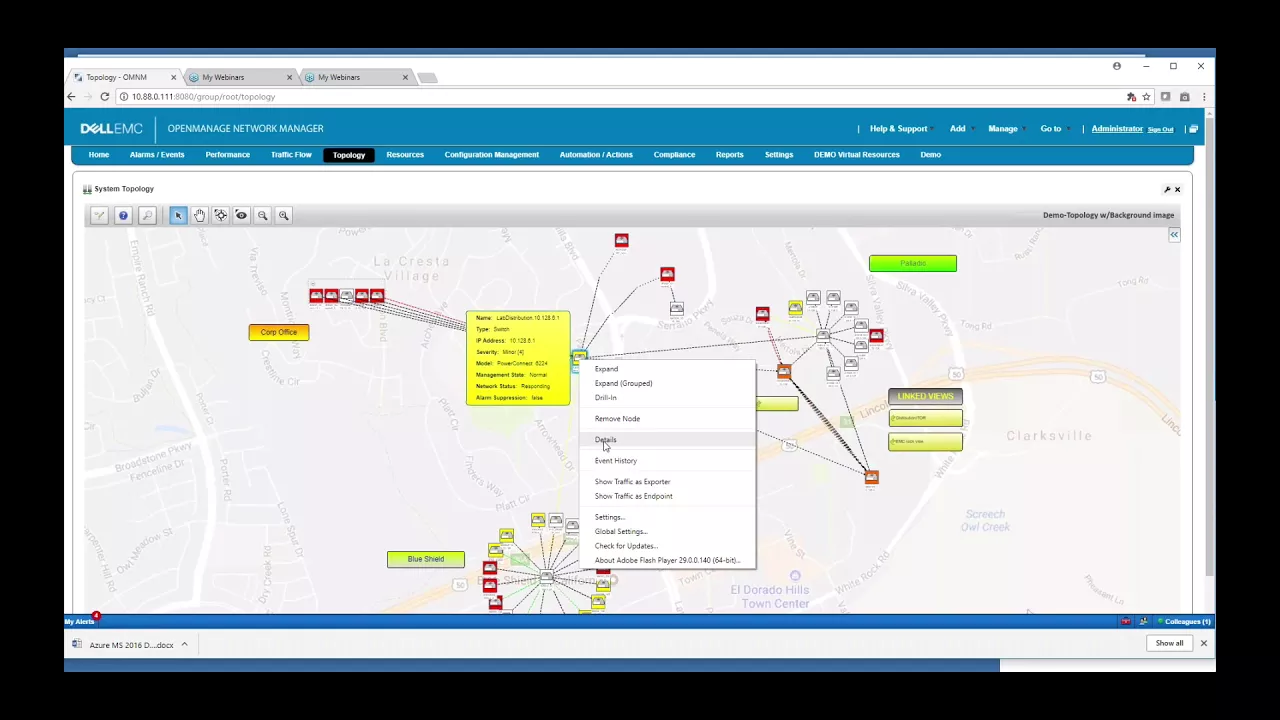Open the Automation / Actions tab
Screen dimensions: 1280x720
click(596, 155)
